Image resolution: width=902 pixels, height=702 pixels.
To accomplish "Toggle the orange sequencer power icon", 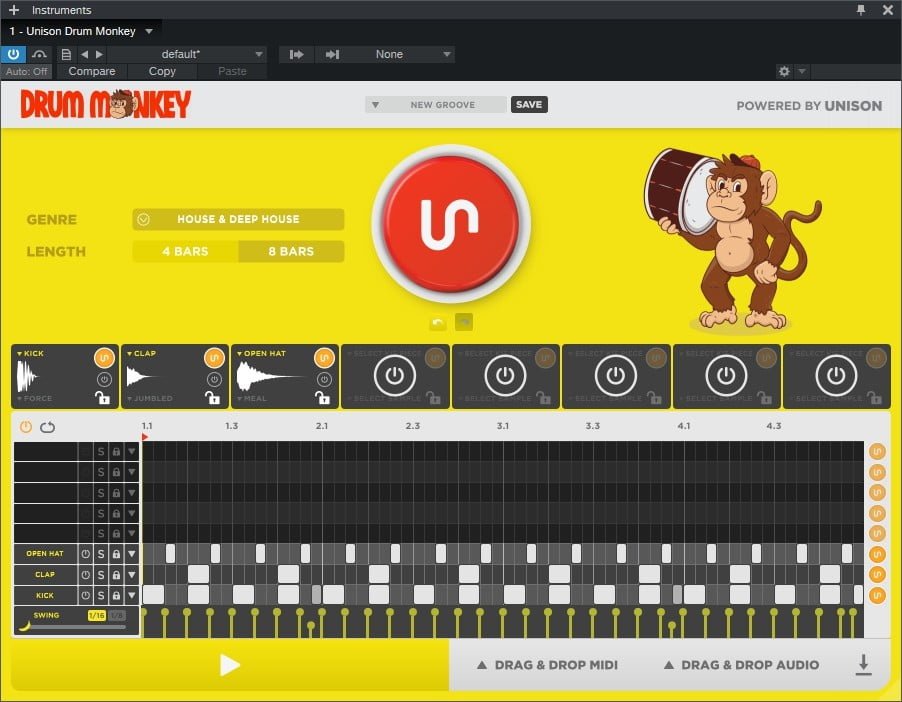I will pos(26,426).
